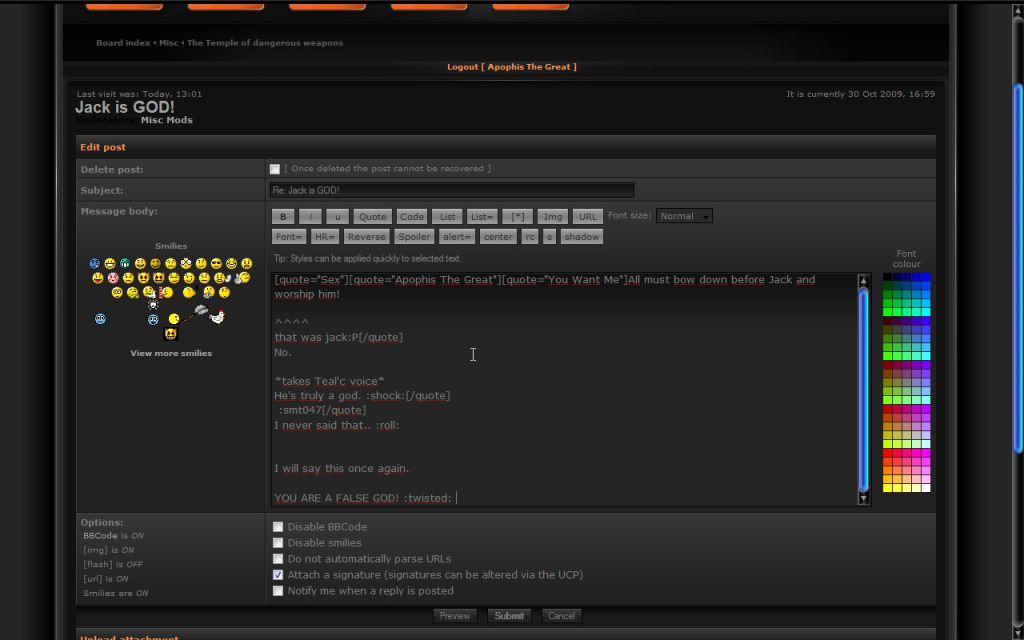Screen dimensions: 1024x640
Task: Go to the Board index breadcrumb
Action: coord(123,43)
